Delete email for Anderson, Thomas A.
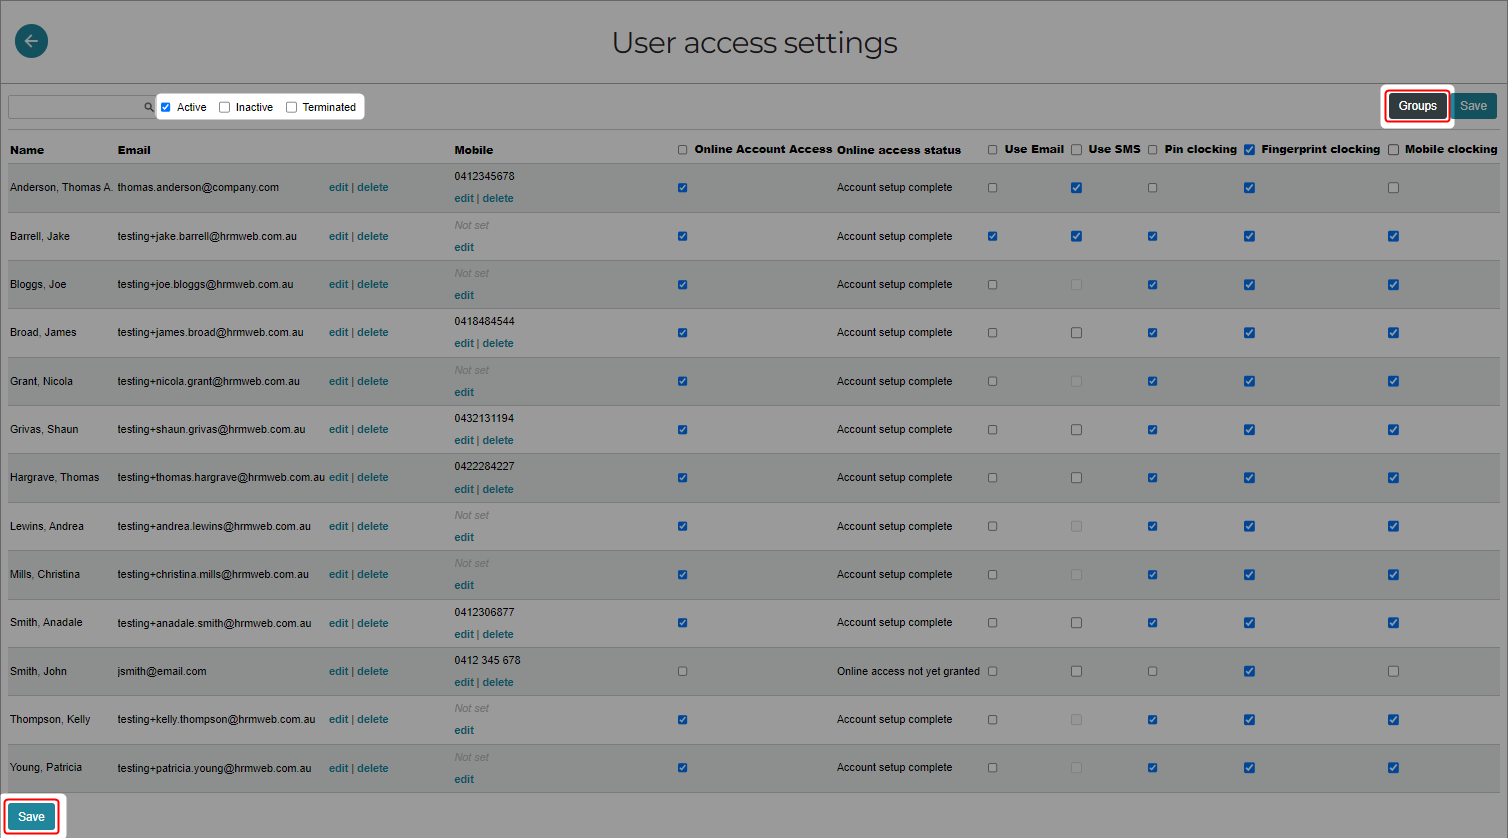1508x838 pixels. 372,188
